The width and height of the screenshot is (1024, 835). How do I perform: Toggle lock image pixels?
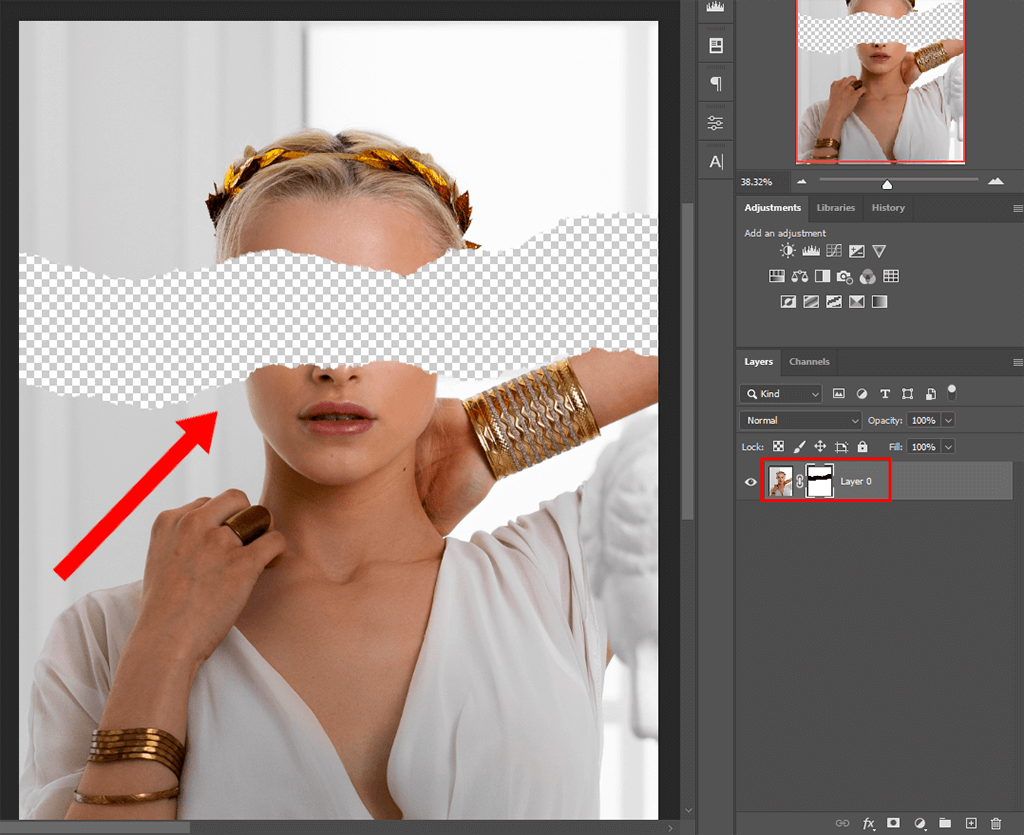tap(799, 447)
